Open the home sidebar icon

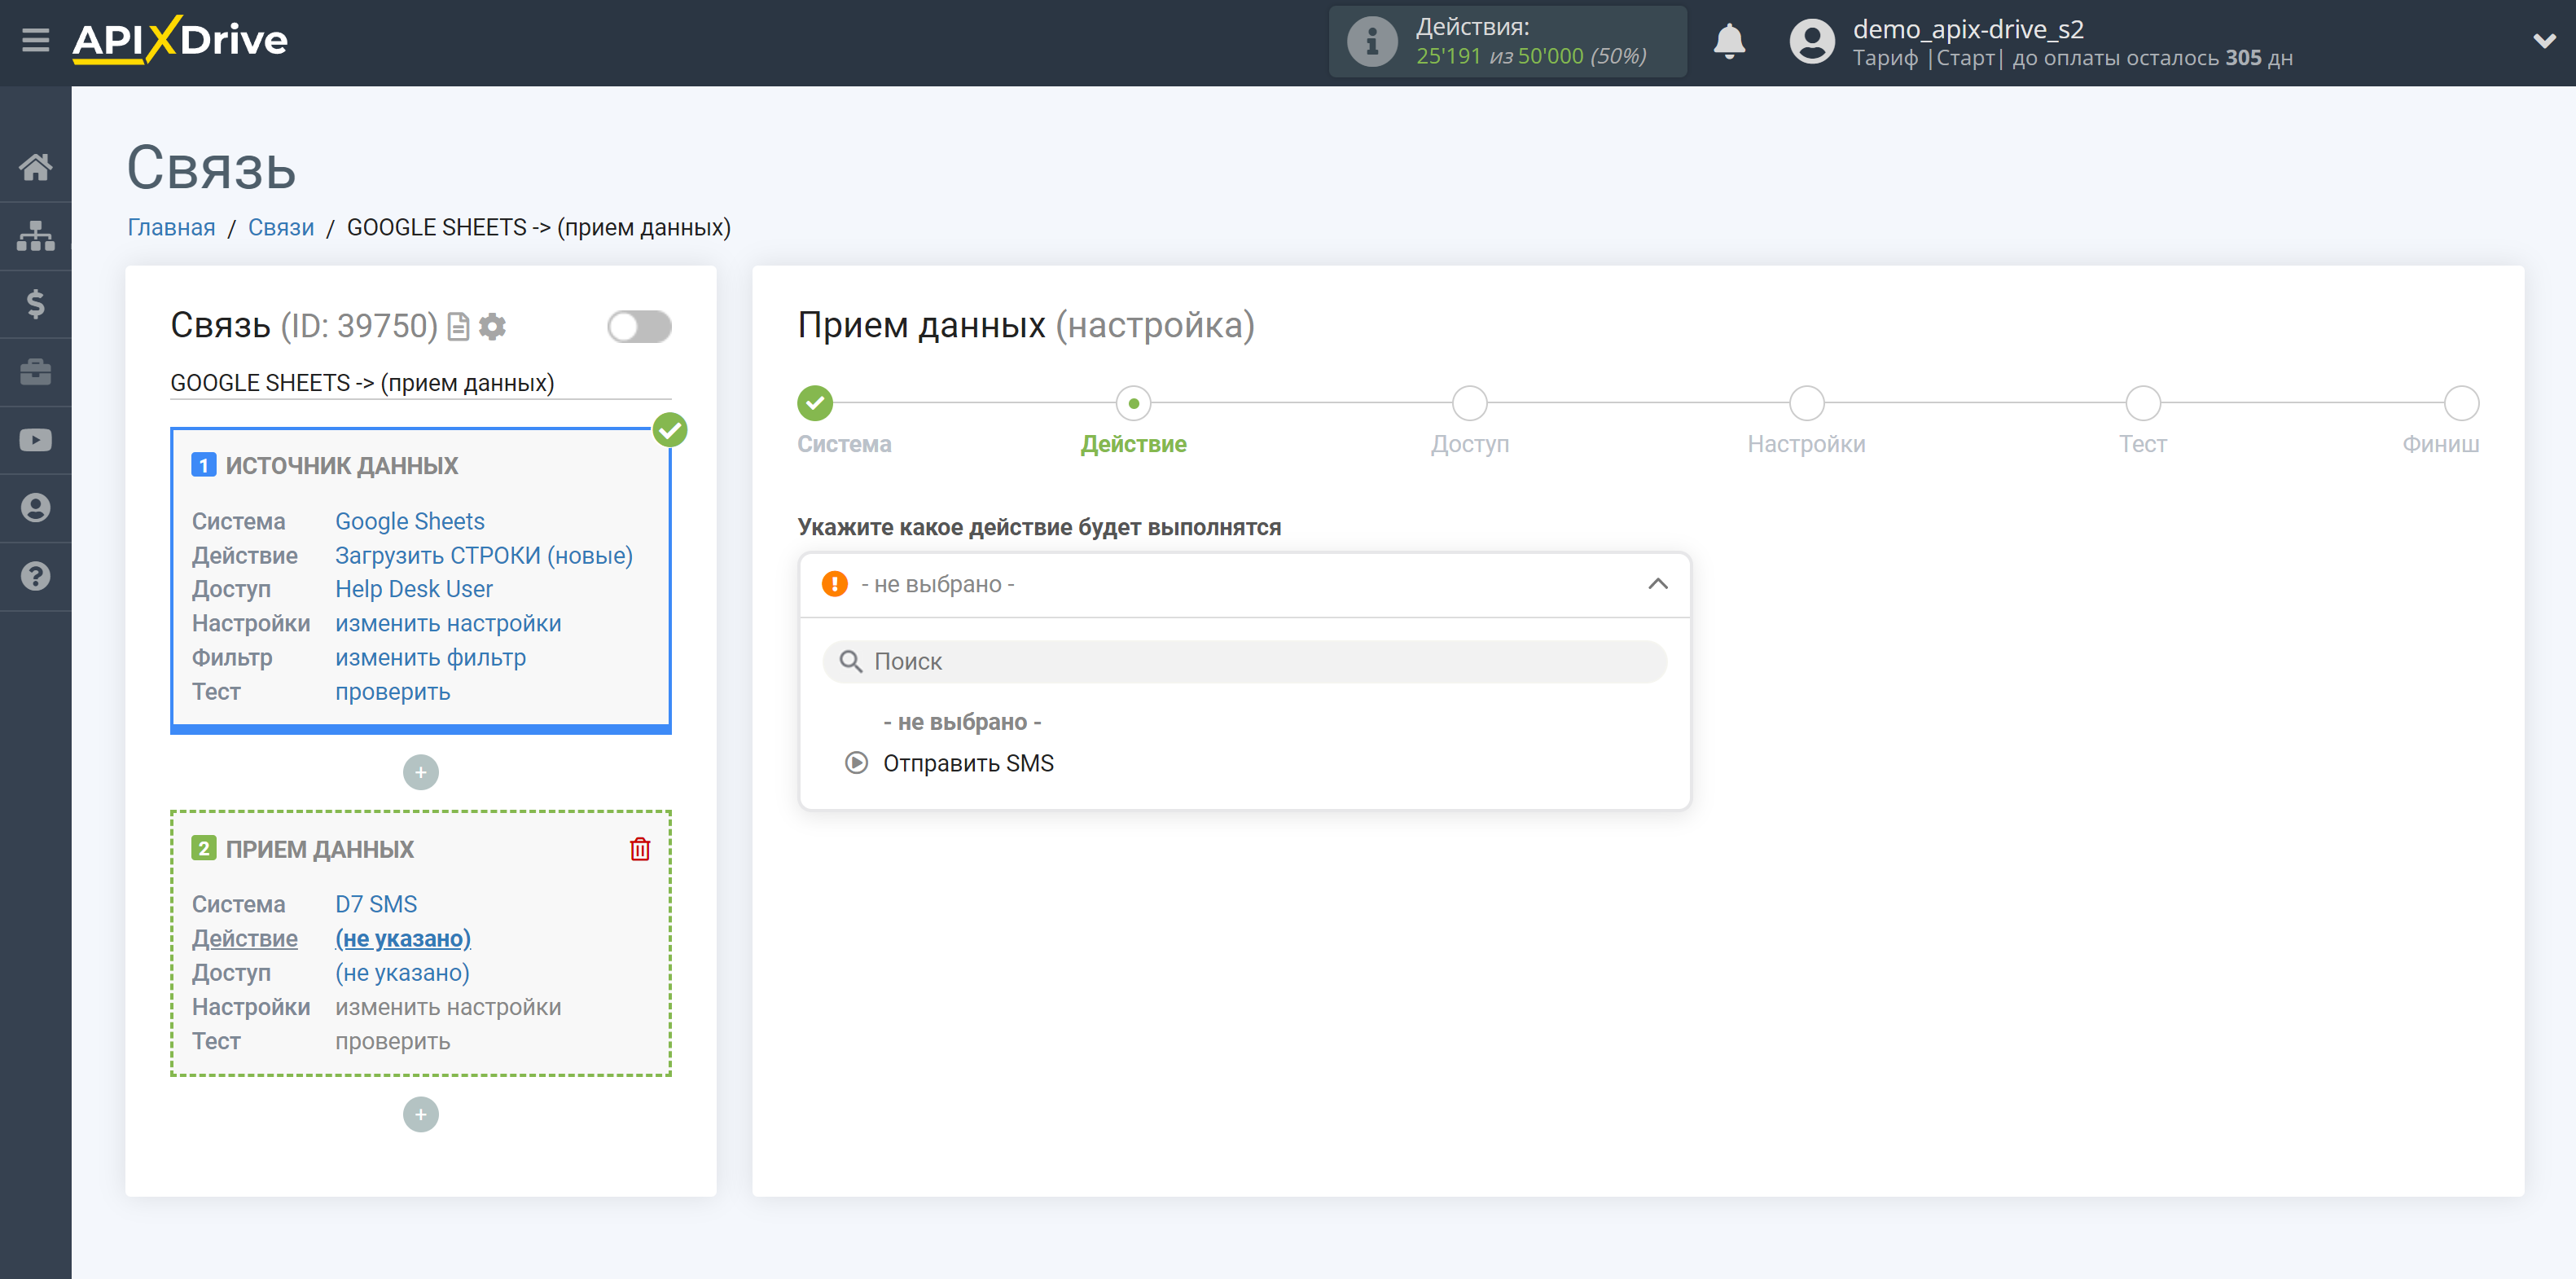coord(36,167)
